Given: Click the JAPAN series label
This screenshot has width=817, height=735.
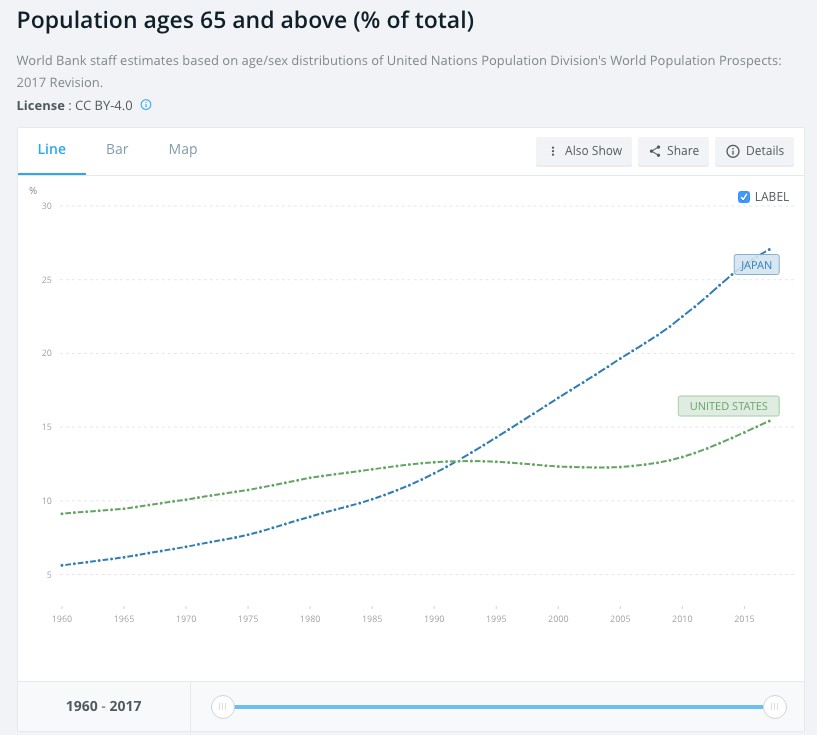Looking at the screenshot, I should point(756,264).
